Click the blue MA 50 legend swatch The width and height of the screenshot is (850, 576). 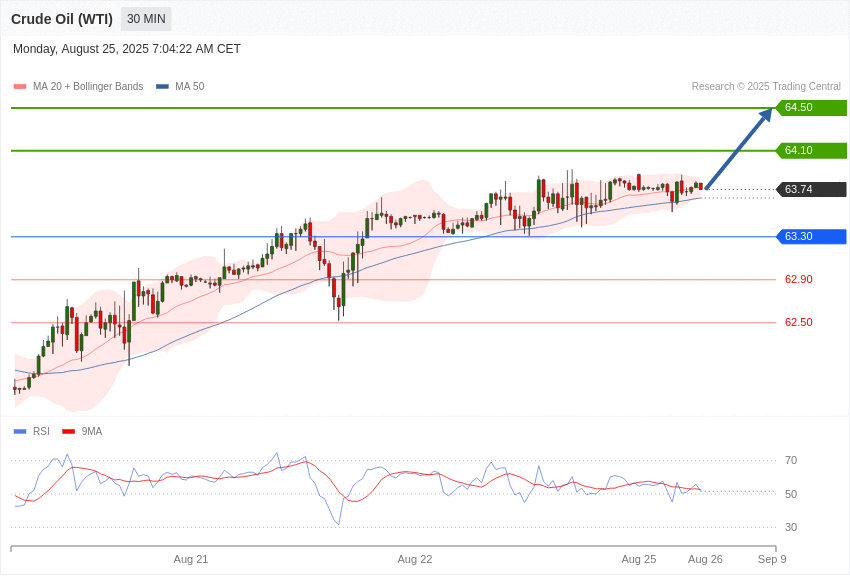(162, 87)
